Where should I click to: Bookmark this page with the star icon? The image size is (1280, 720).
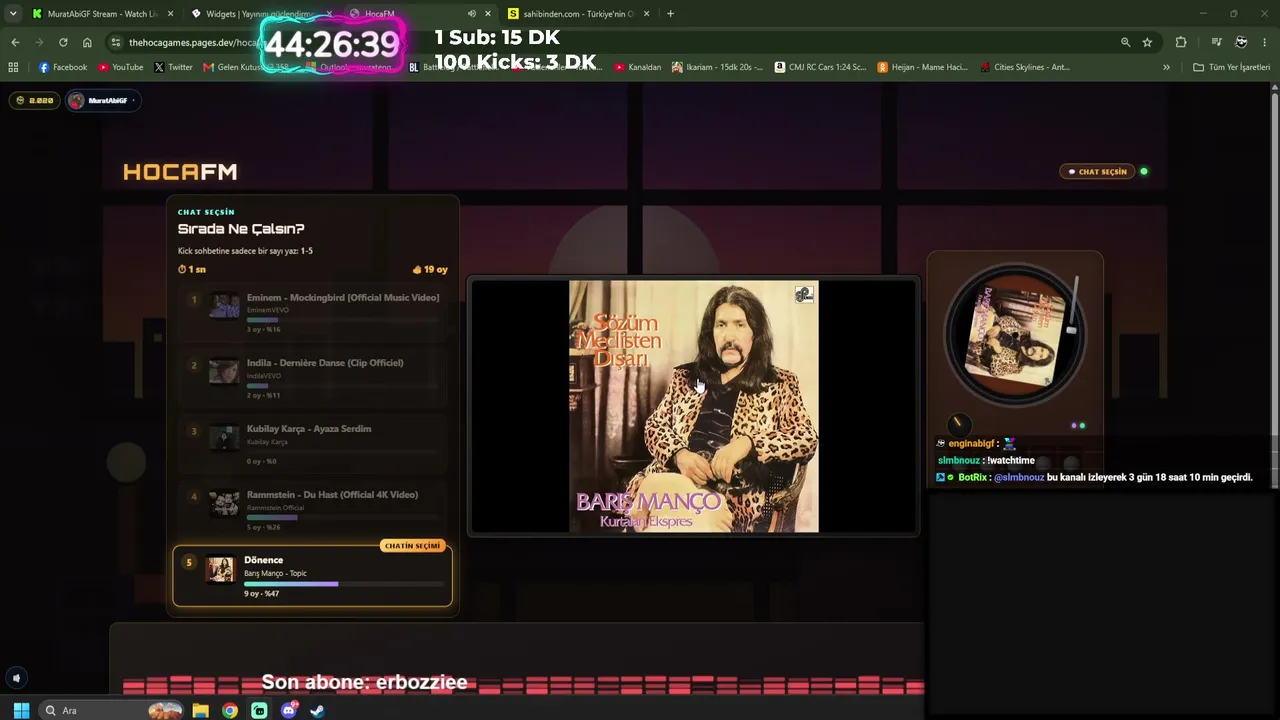(1147, 42)
